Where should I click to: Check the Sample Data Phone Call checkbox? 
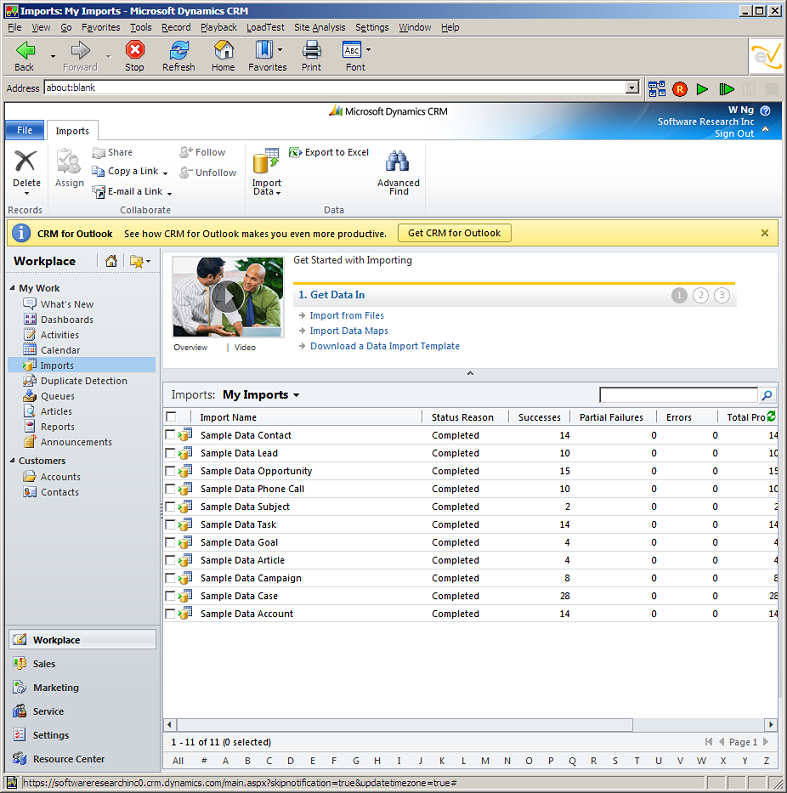[170, 489]
